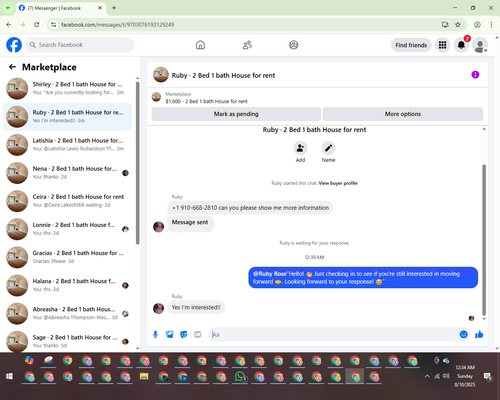View site information icon in address bar
Viewport: 500px width, 400px height.
coord(54,25)
